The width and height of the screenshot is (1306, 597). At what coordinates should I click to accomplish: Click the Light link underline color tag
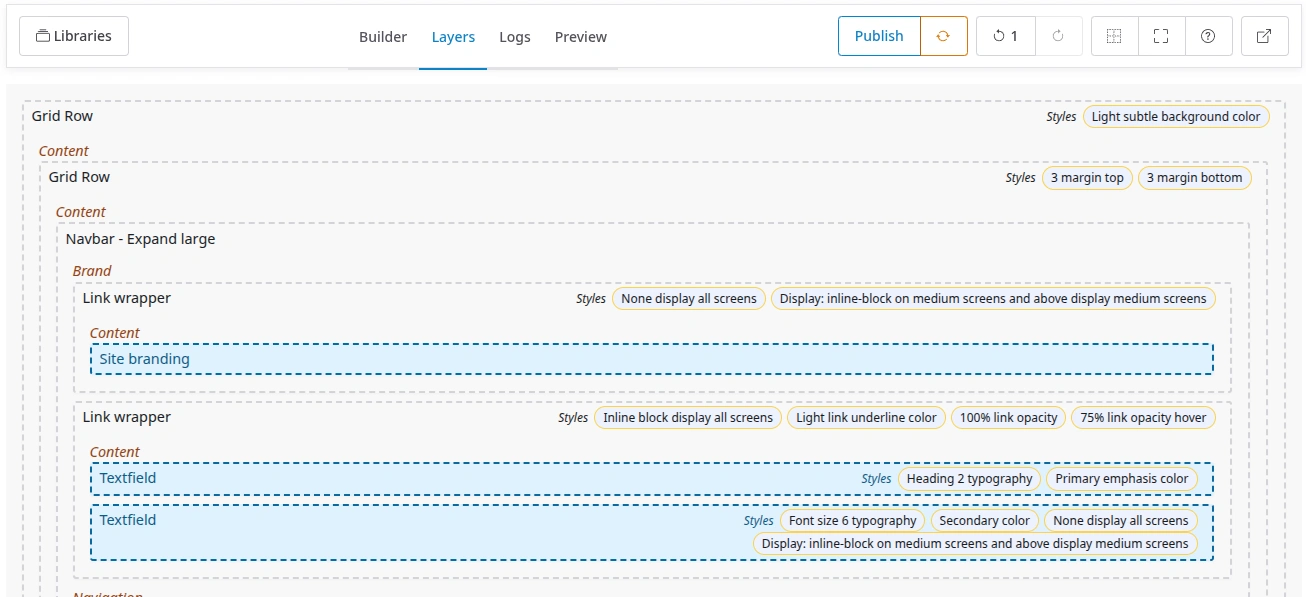866,418
